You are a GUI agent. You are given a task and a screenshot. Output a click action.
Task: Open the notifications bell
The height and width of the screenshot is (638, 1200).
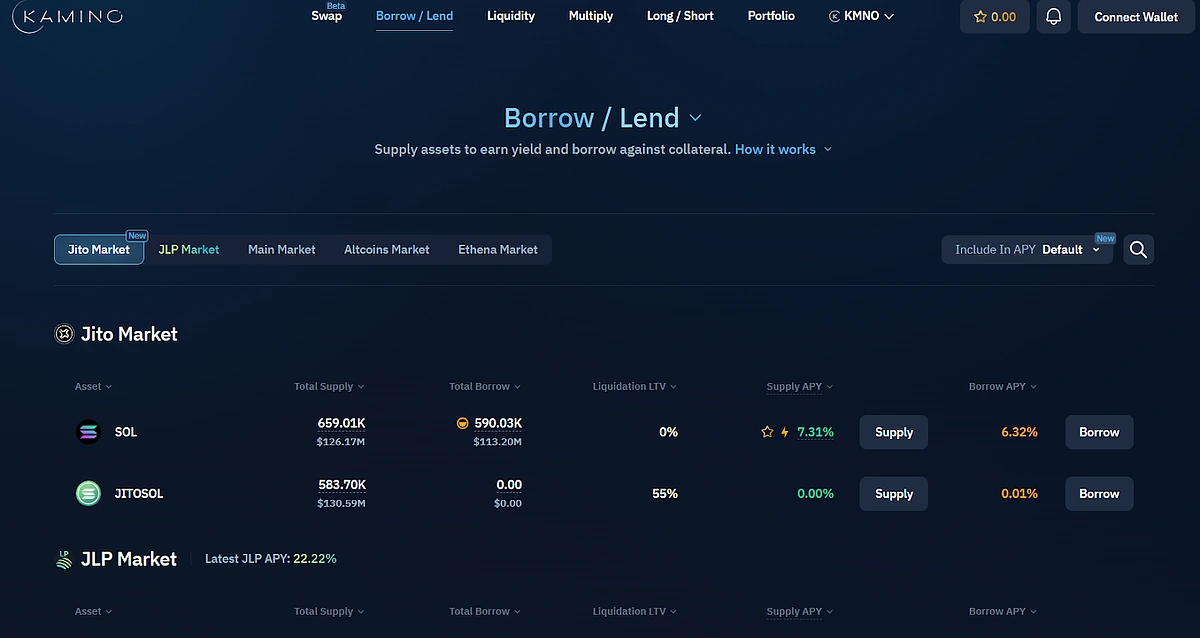pos(1053,17)
